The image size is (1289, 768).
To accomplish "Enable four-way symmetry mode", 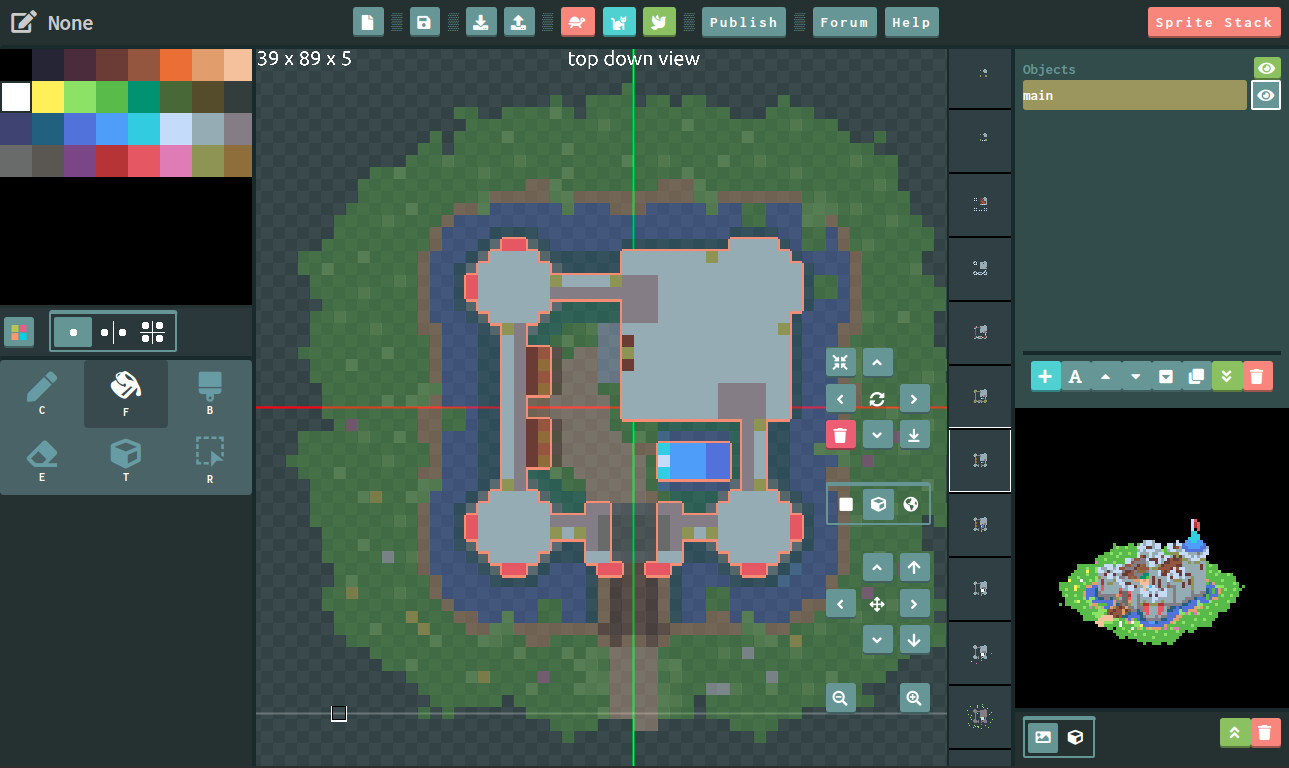I will 153,332.
